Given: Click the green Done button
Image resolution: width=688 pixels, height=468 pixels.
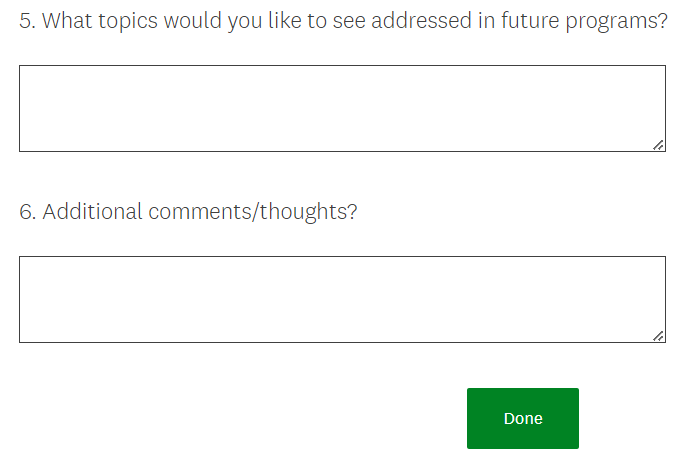Looking at the screenshot, I should coord(522,418).
